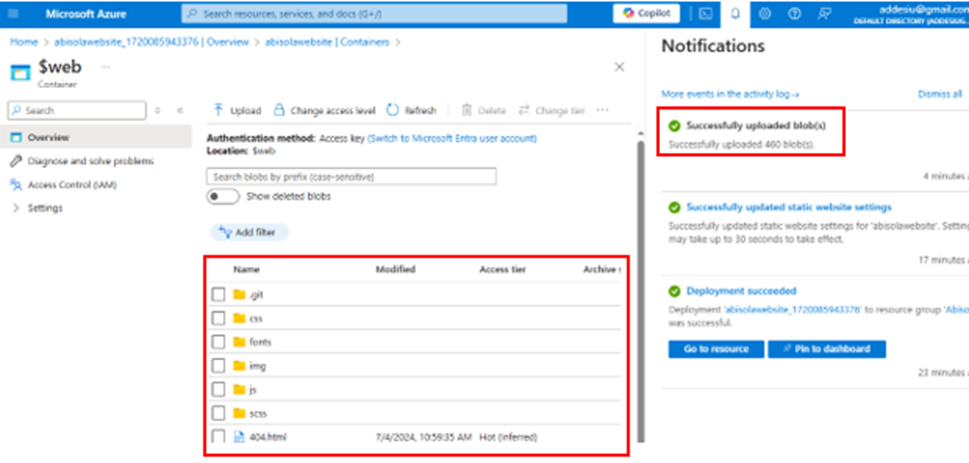Click the sidebar expand/collapse arrows icon
Viewport: 969px width, 463px height.
158,111
